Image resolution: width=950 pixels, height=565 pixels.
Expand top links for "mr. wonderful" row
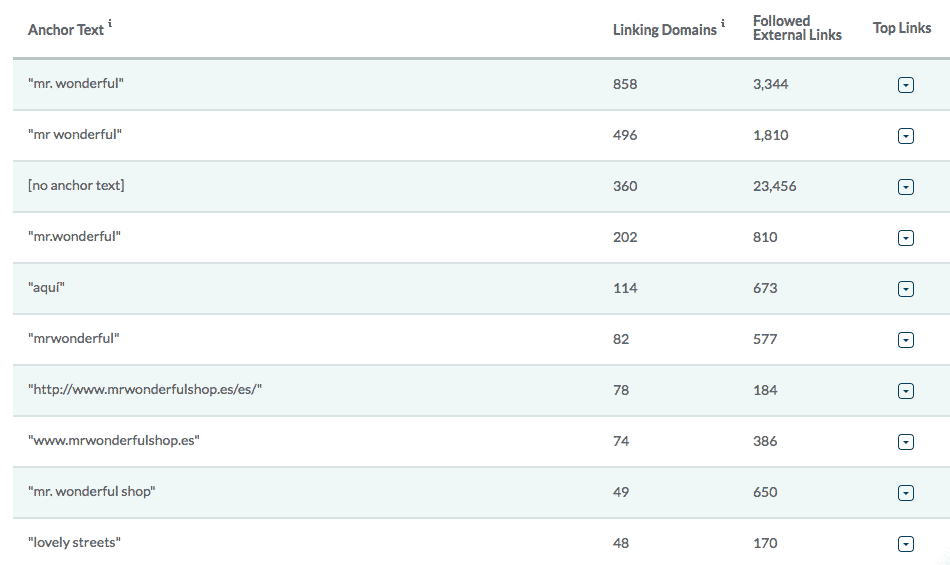906,85
